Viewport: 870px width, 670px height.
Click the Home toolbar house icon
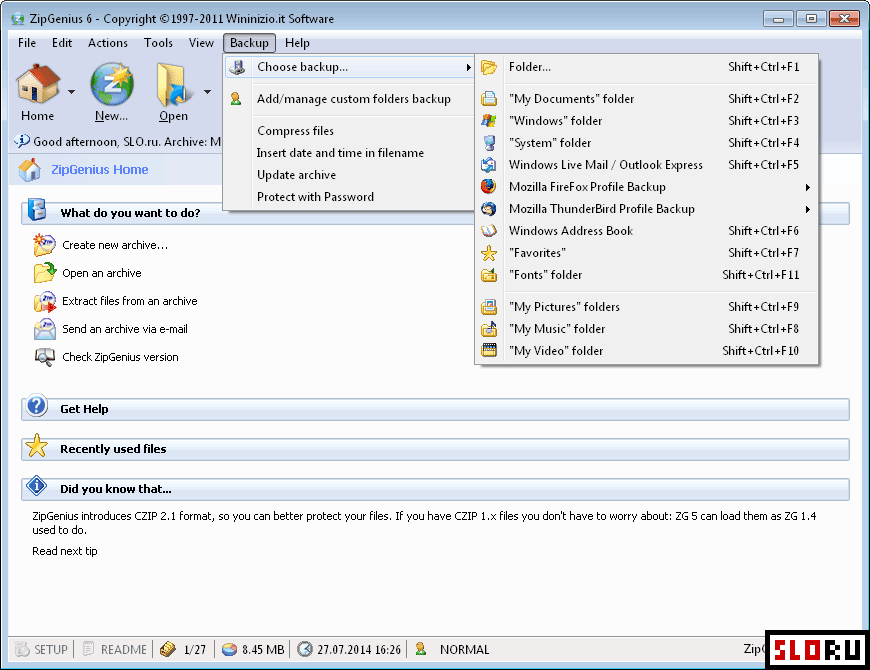(38, 84)
